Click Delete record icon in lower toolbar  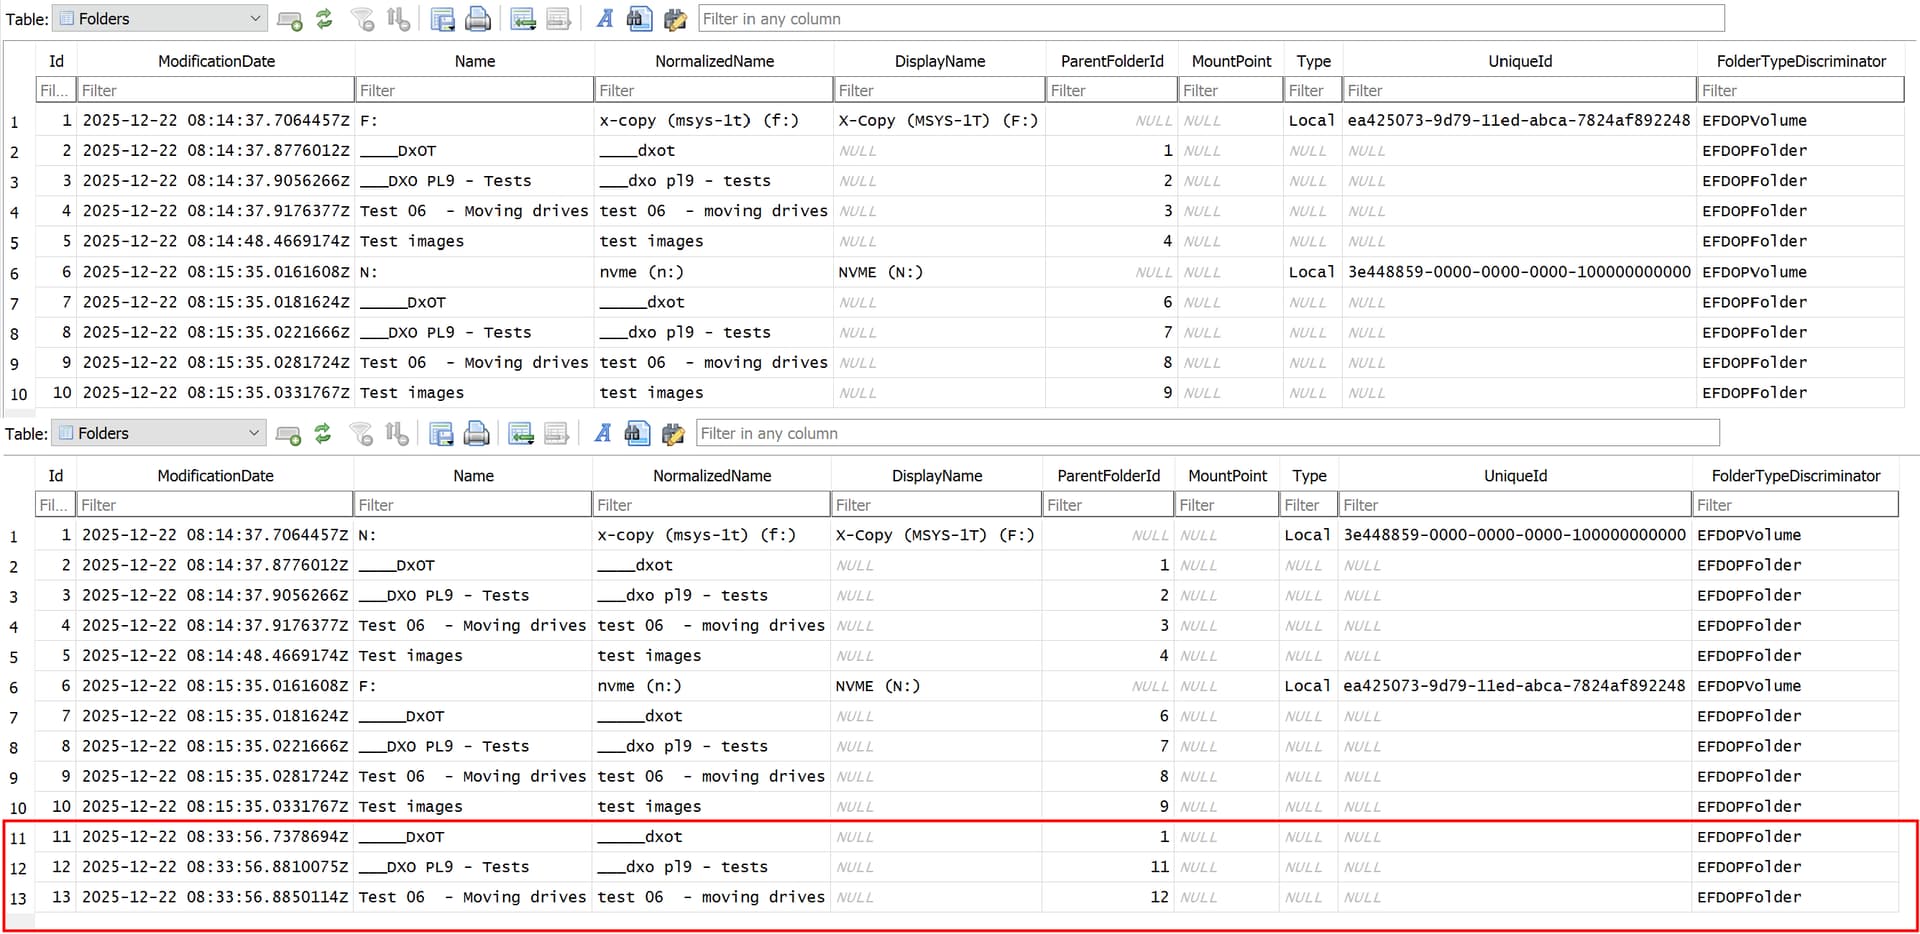556,434
